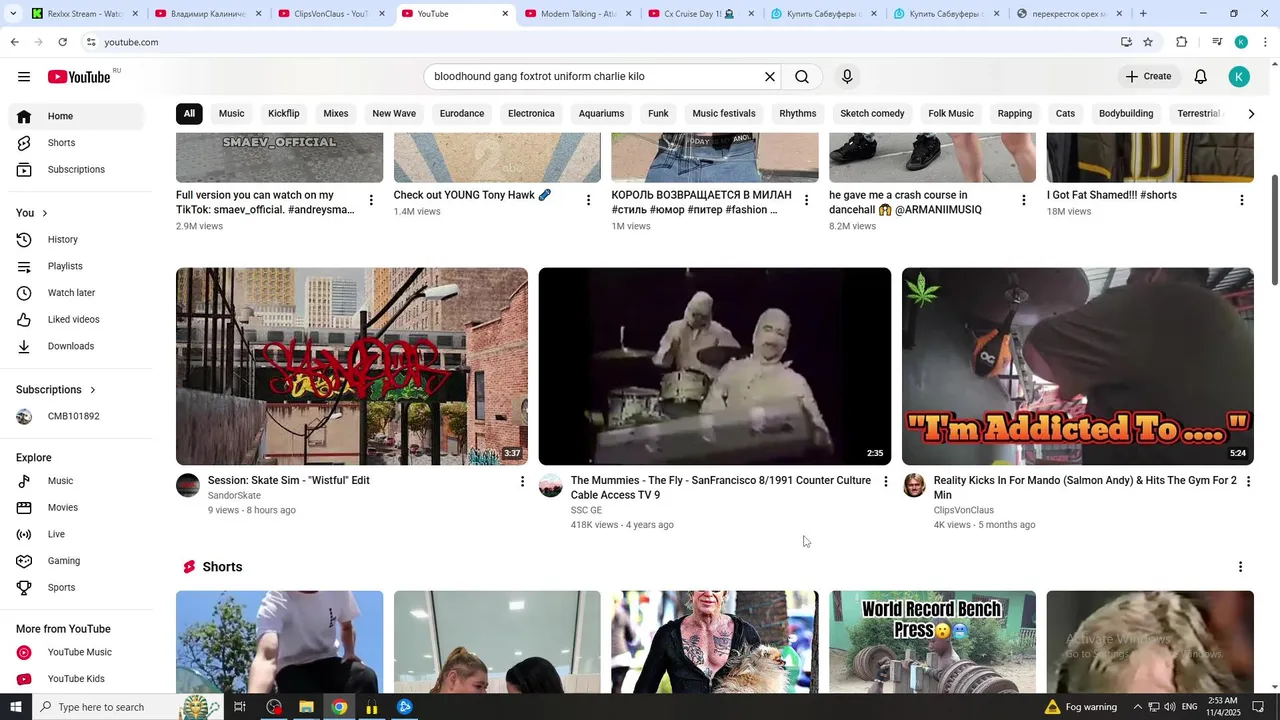Image resolution: width=1280 pixels, height=720 pixels.
Task: Open SandorSkate channel avatar
Action: (x=188, y=486)
